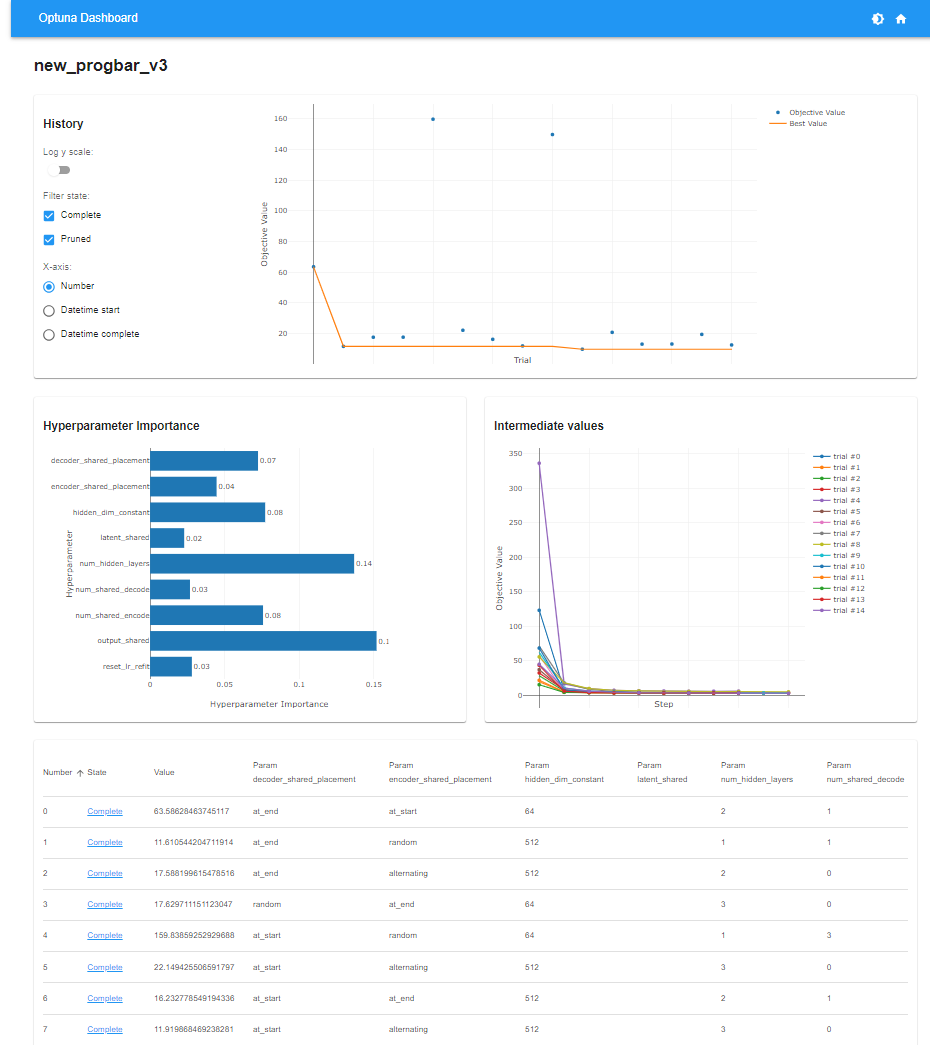Screen dimensions: 930x1045
Task: Click value 22.149425506591797 cell
Action: (194, 967)
